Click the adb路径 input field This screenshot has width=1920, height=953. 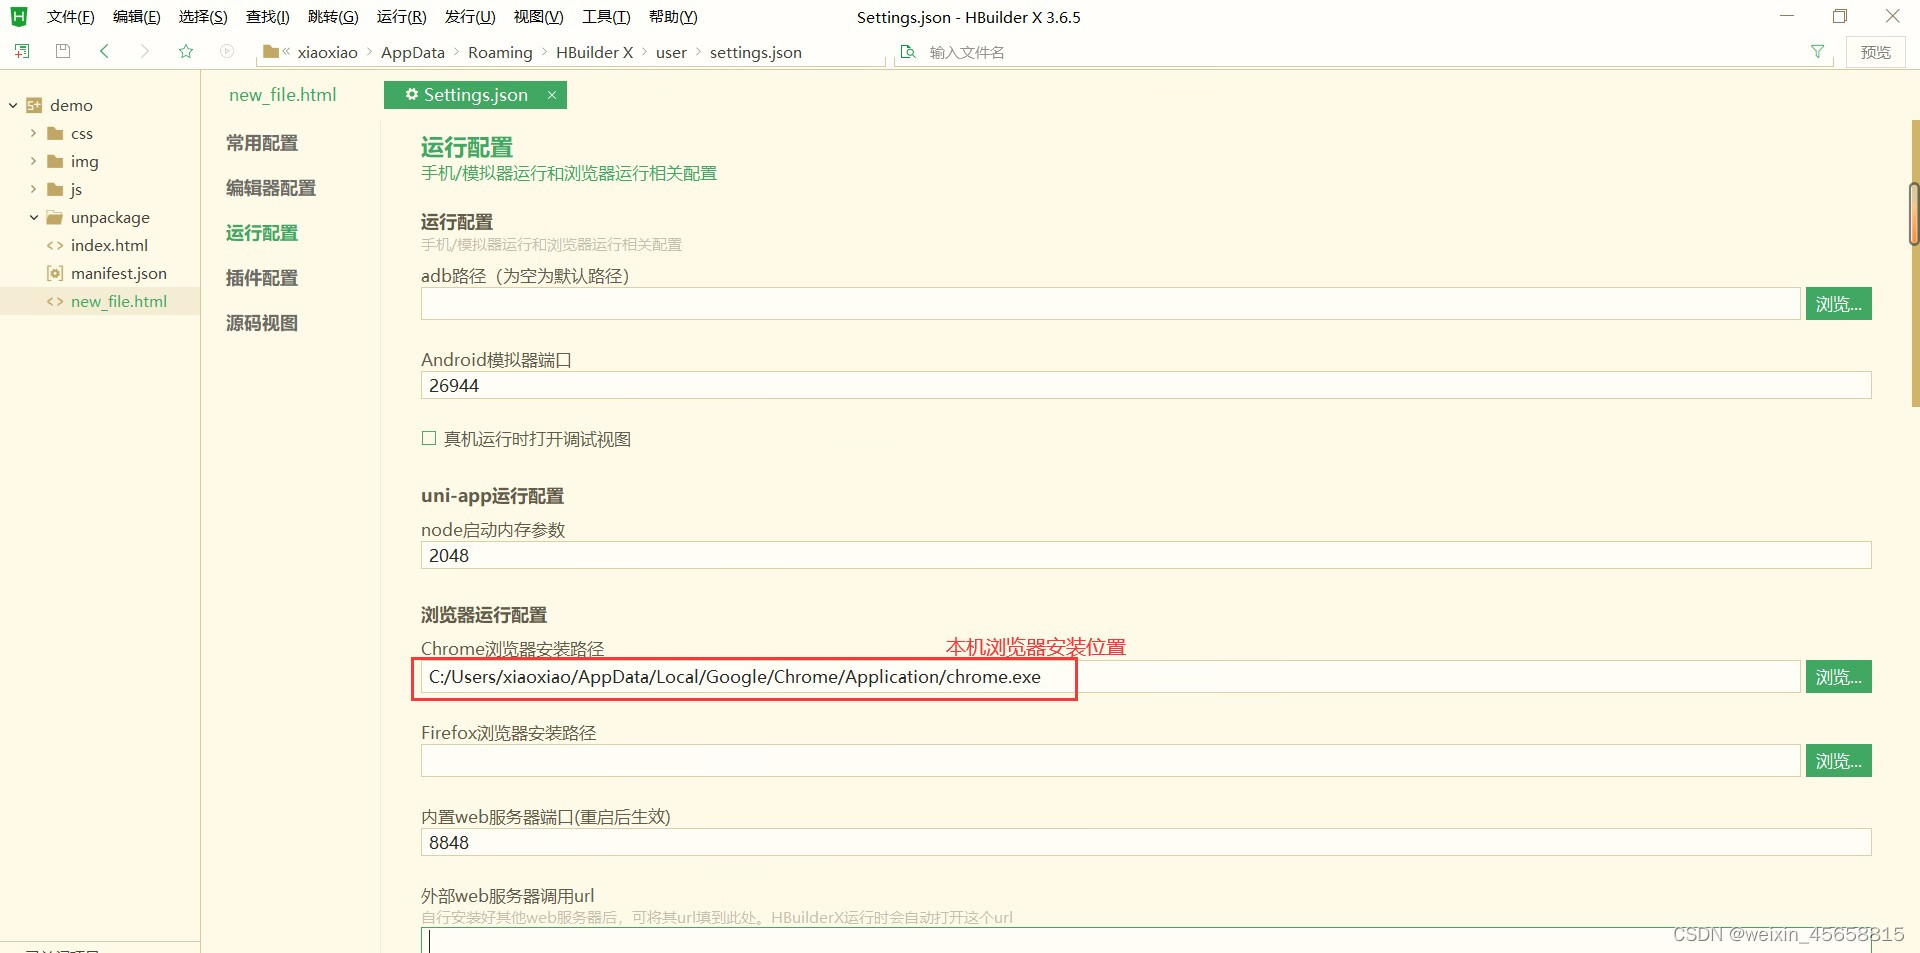coord(1110,304)
